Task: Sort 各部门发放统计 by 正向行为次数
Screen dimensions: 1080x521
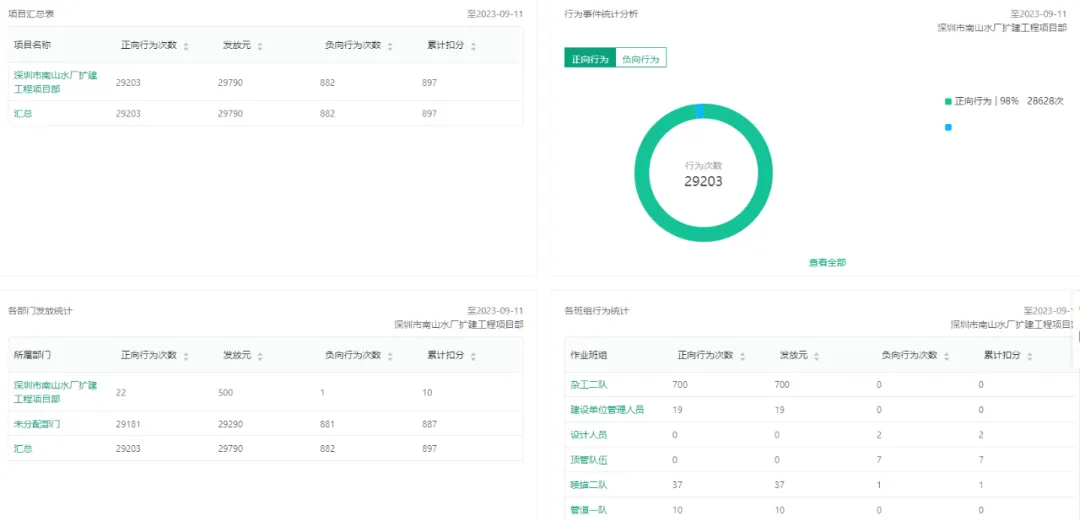Action: (186, 356)
